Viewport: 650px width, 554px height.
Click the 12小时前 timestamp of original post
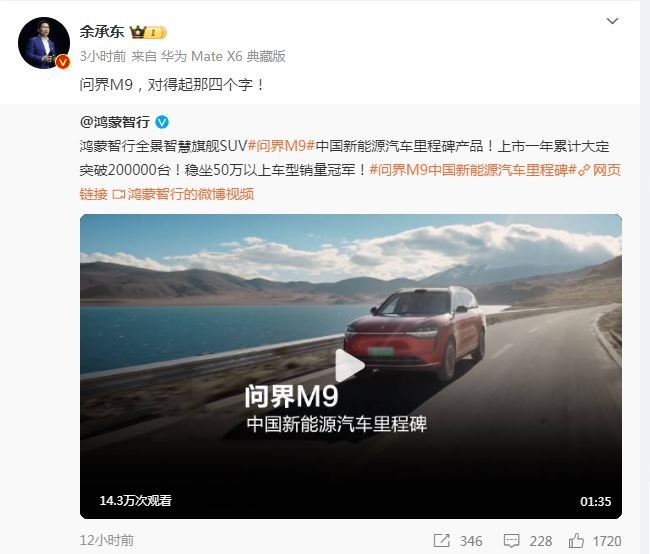click(x=107, y=540)
